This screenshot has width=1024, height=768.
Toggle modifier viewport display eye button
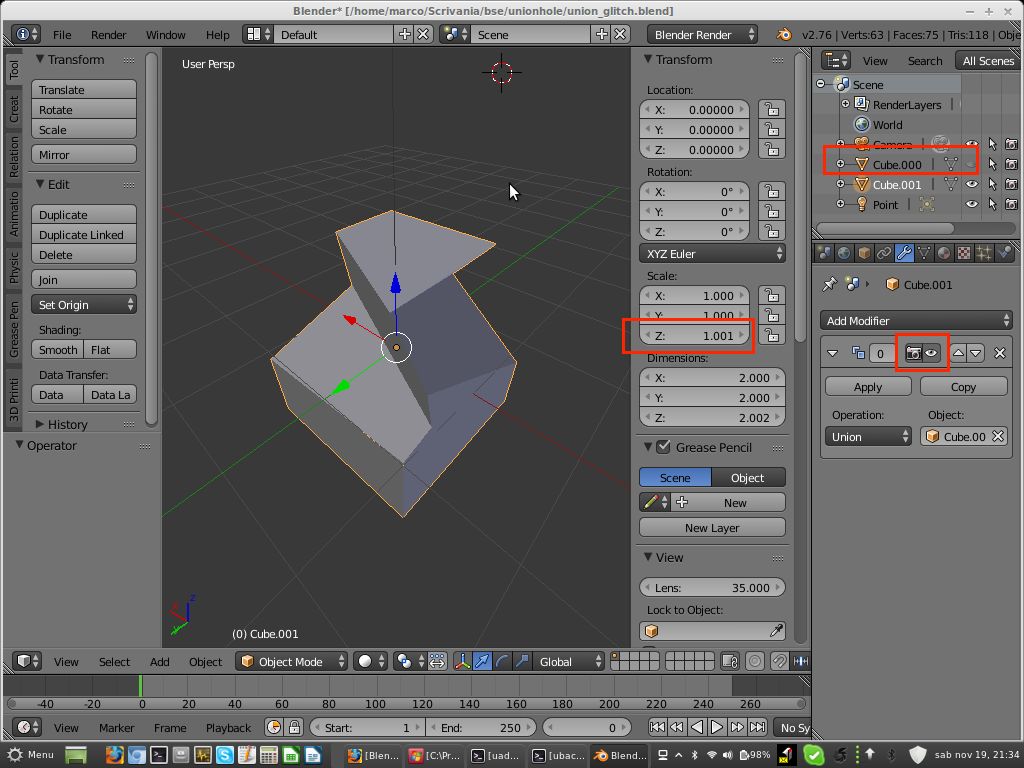(931, 353)
